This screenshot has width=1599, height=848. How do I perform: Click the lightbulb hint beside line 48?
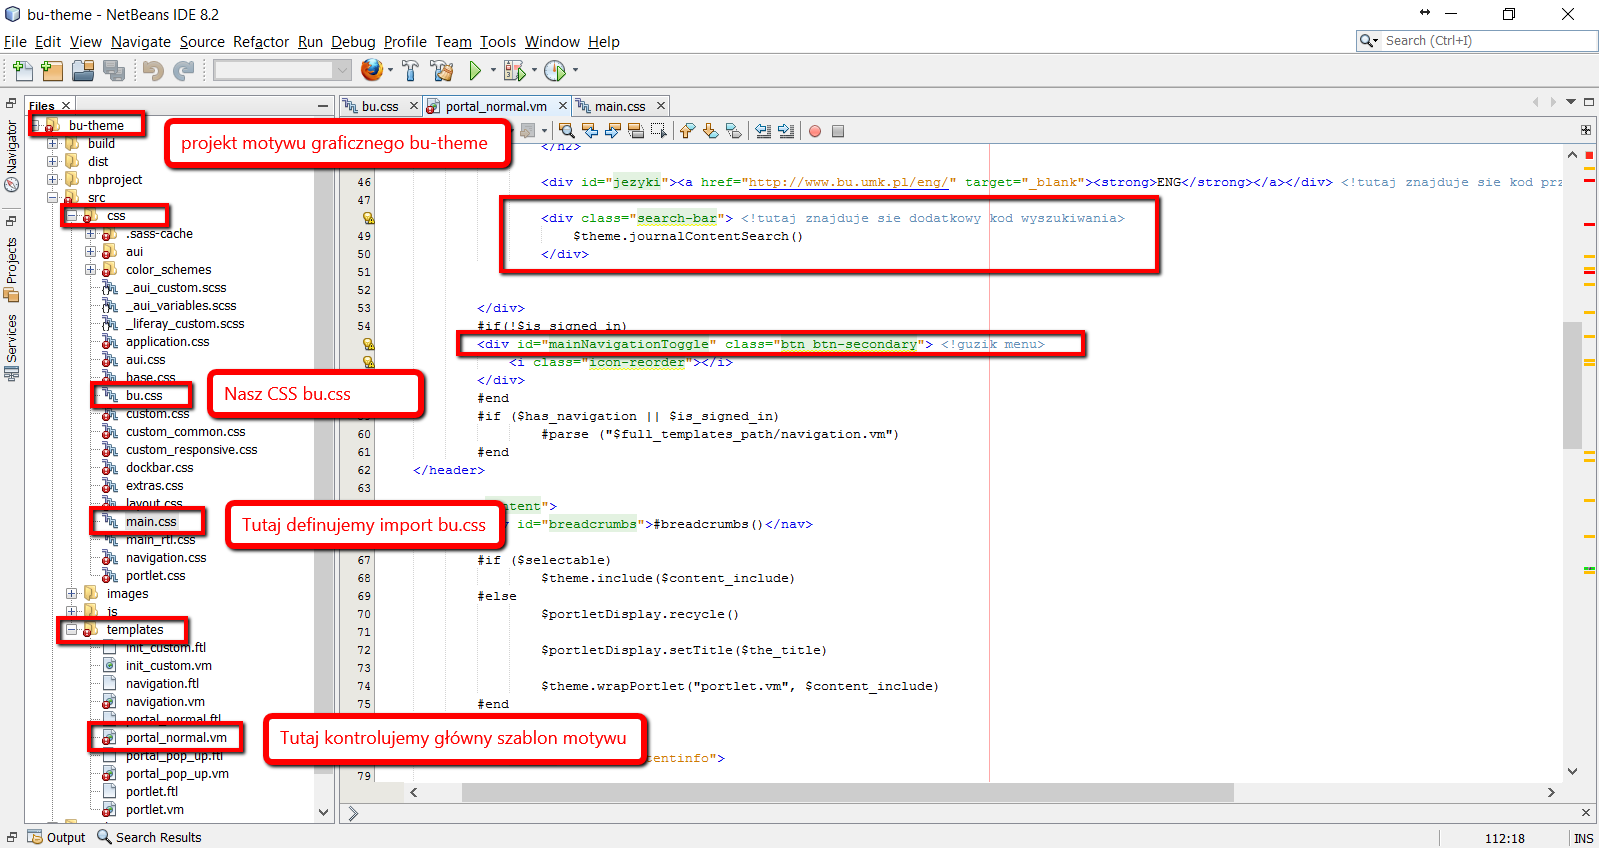(368, 218)
